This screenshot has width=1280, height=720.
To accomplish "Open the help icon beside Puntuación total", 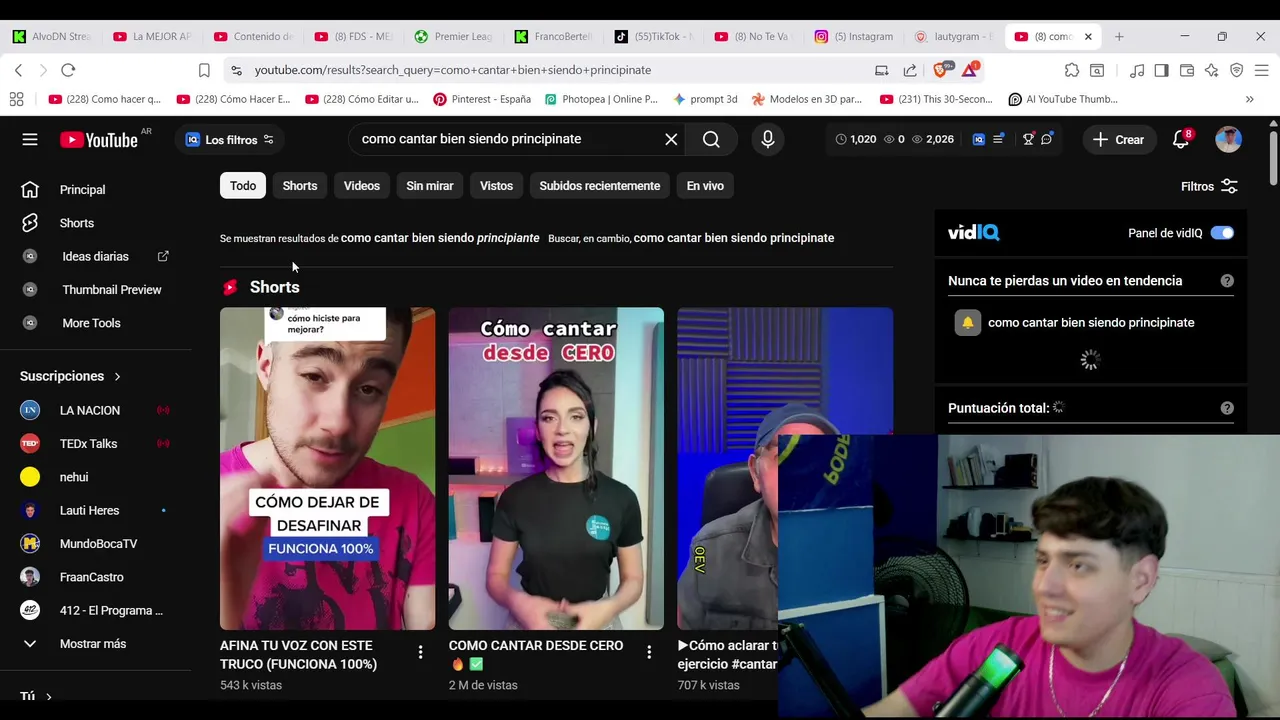I will 1227,408.
